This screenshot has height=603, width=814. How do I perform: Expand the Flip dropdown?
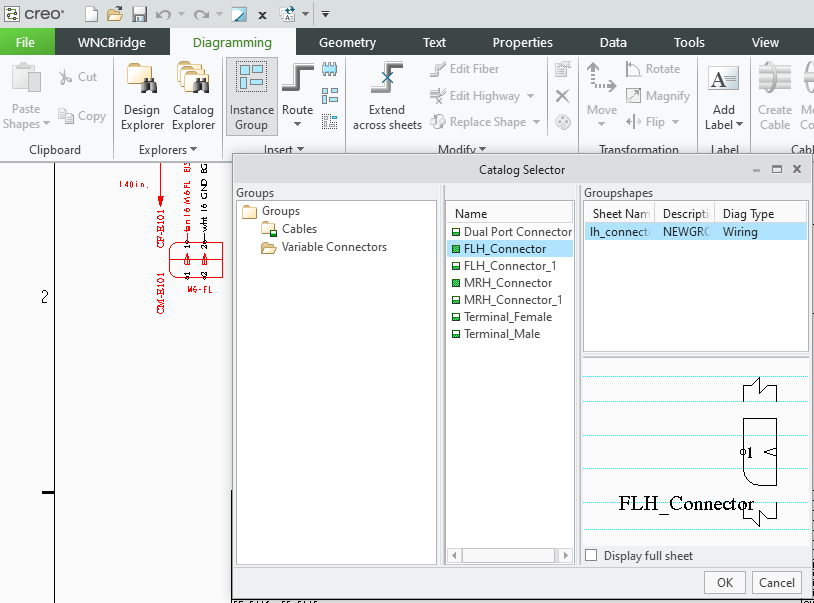click(675, 122)
